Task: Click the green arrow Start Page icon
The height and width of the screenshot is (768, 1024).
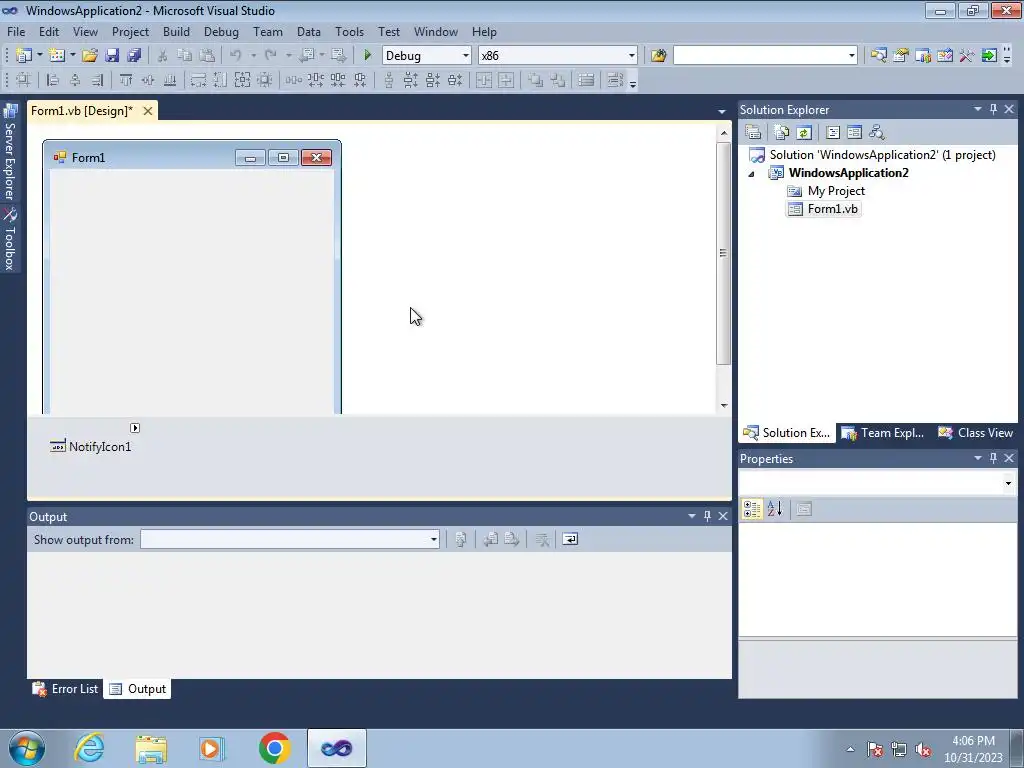Action: click(989, 56)
